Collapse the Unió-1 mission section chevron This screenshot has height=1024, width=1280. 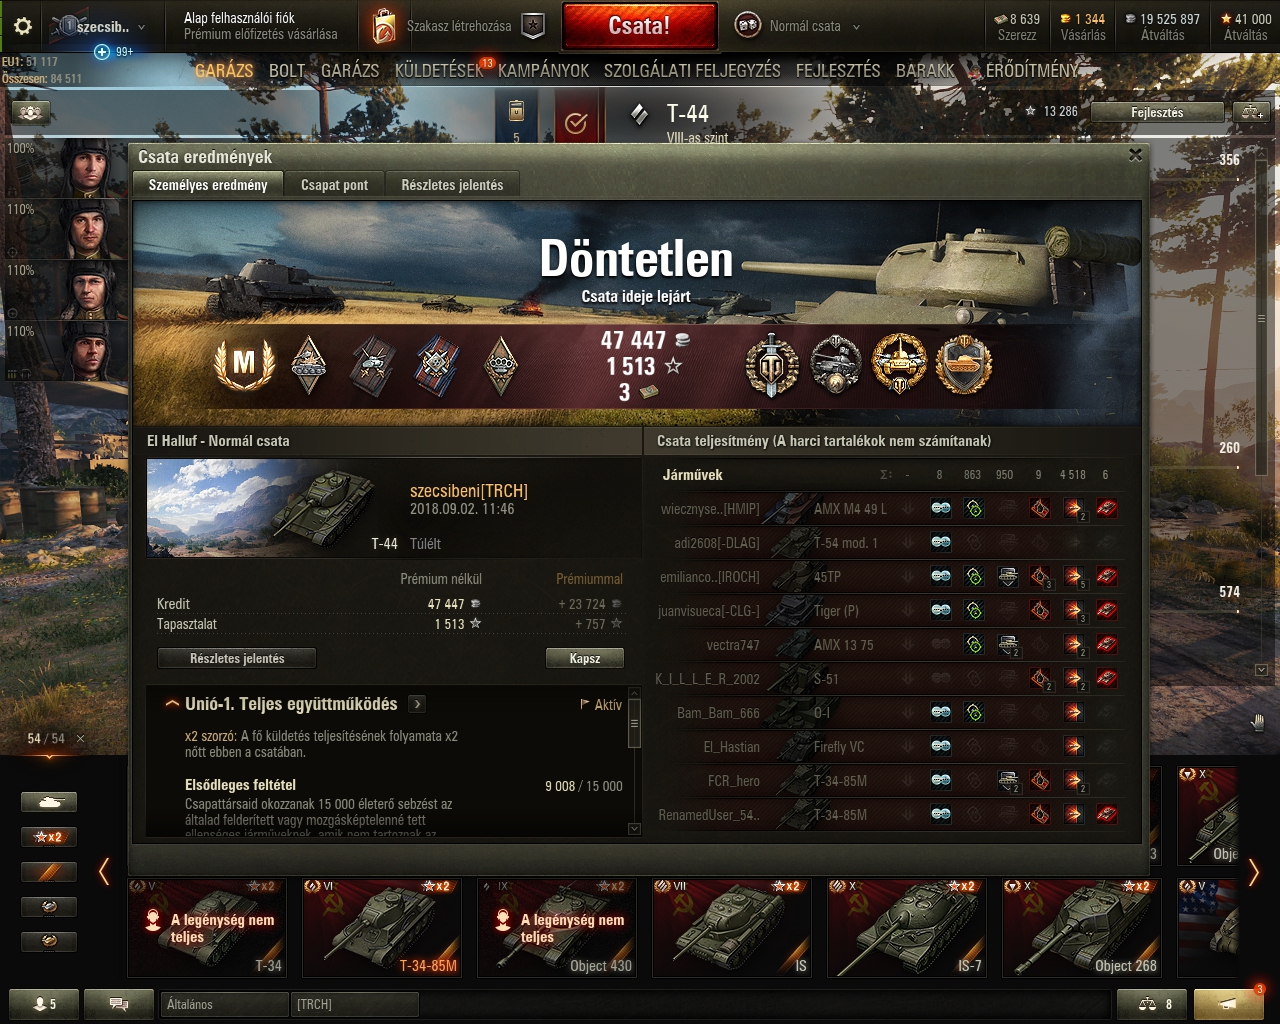click(x=172, y=704)
